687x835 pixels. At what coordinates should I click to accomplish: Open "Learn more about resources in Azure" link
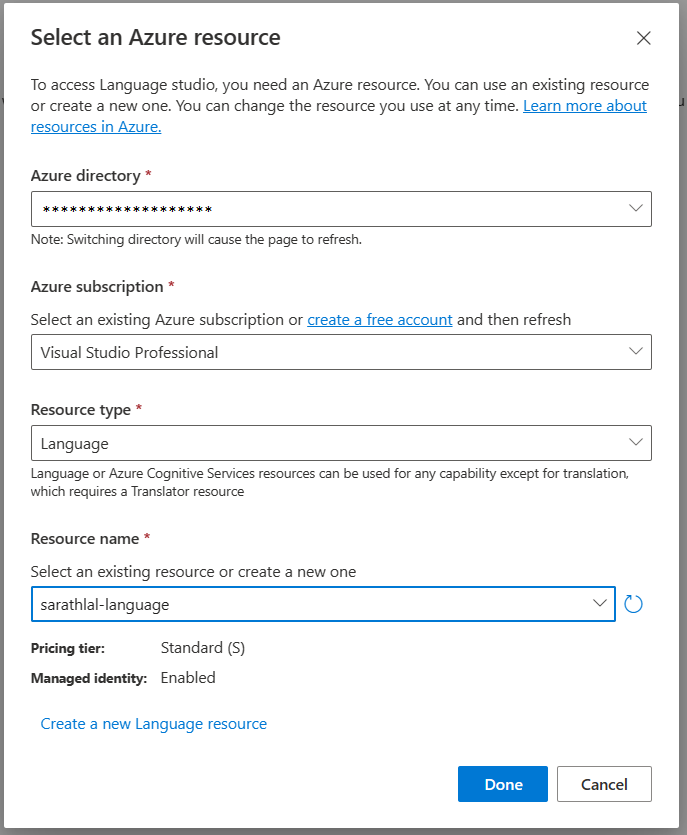584,105
